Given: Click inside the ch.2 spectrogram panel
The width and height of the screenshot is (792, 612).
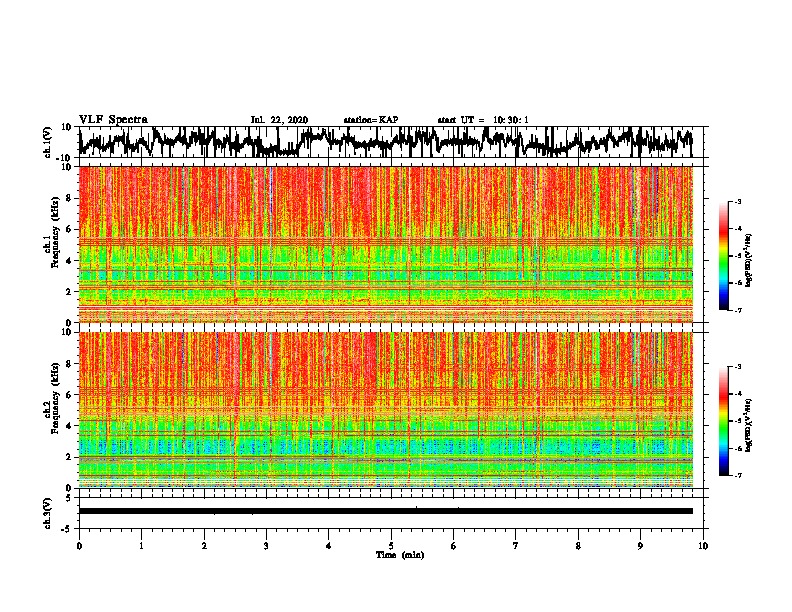Looking at the screenshot, I should 386,410.
